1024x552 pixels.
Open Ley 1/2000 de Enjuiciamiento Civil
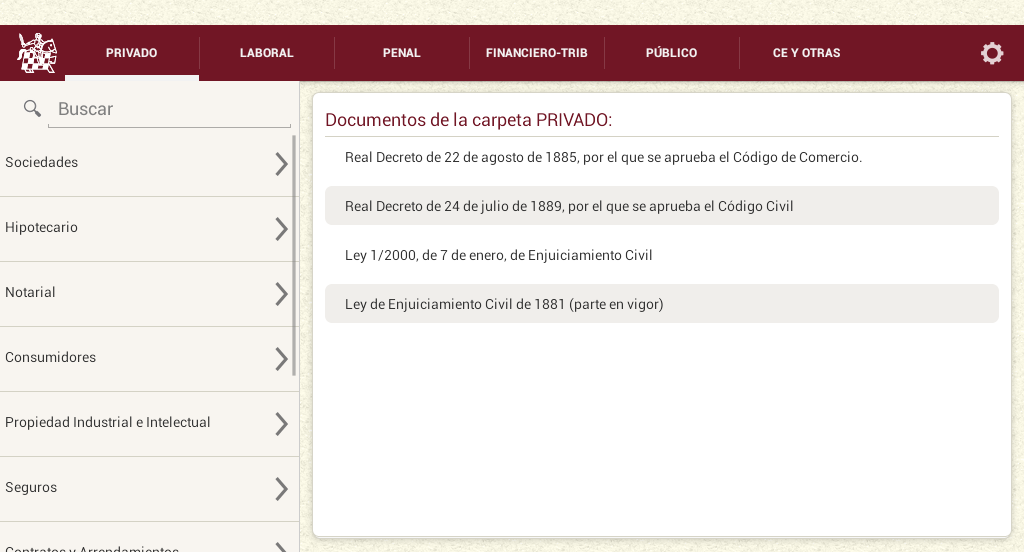[x=662, y=255]
